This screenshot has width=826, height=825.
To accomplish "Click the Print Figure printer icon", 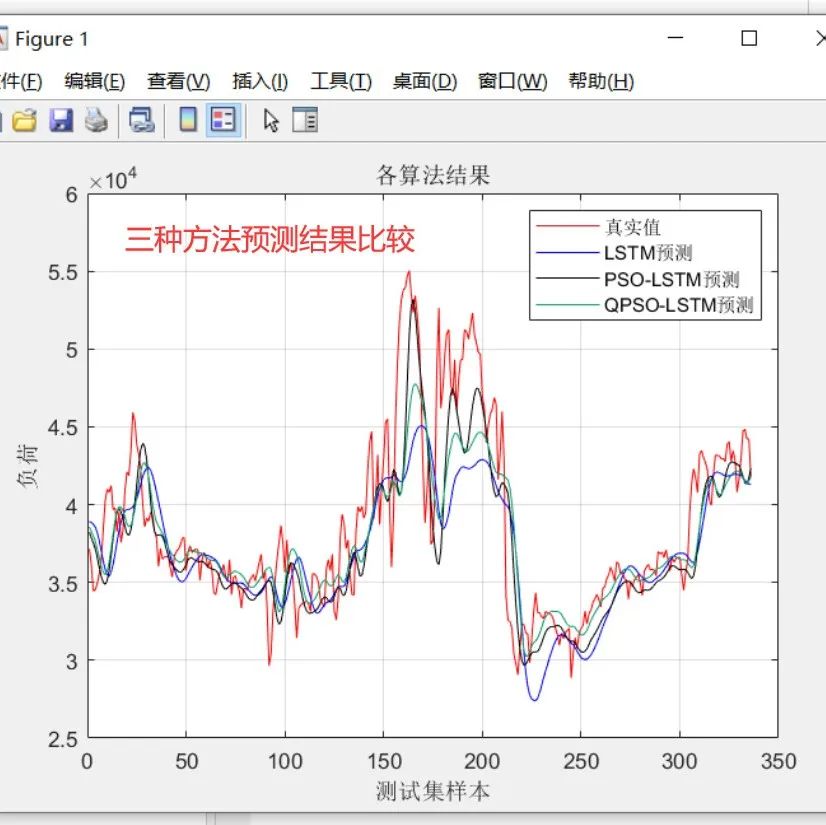I will tap(96, 121).
